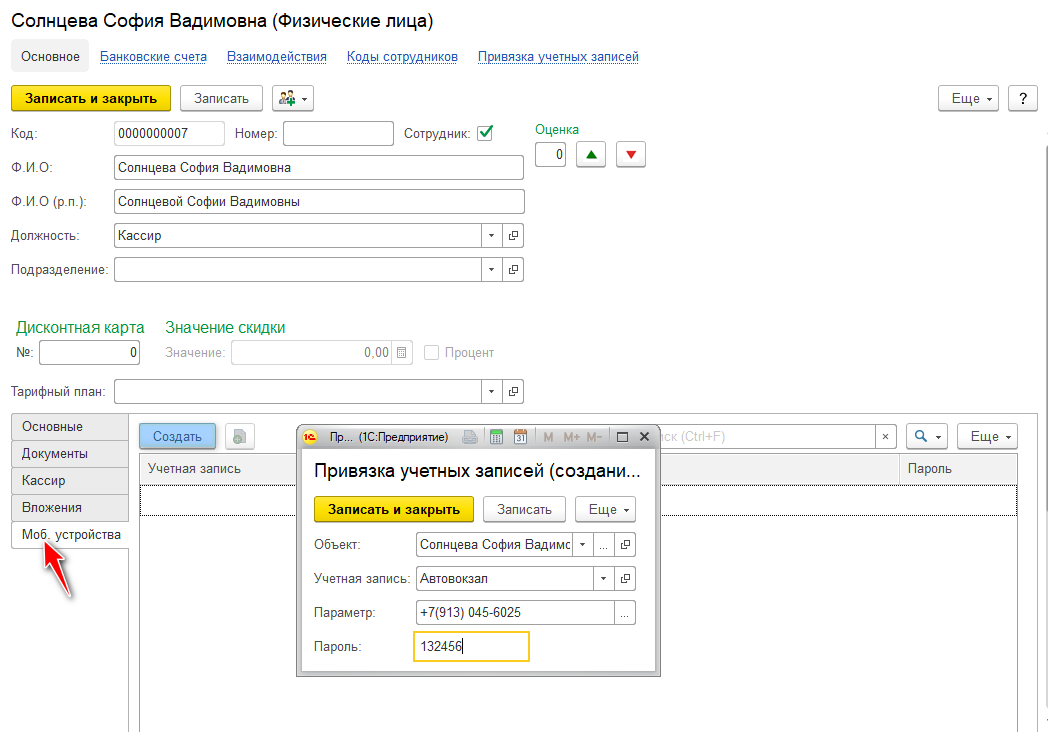Open the Учетная запись dropdown in the dialog
Image resolution: width=1048 pixels, height=736 pixels.
pos(603,578)
